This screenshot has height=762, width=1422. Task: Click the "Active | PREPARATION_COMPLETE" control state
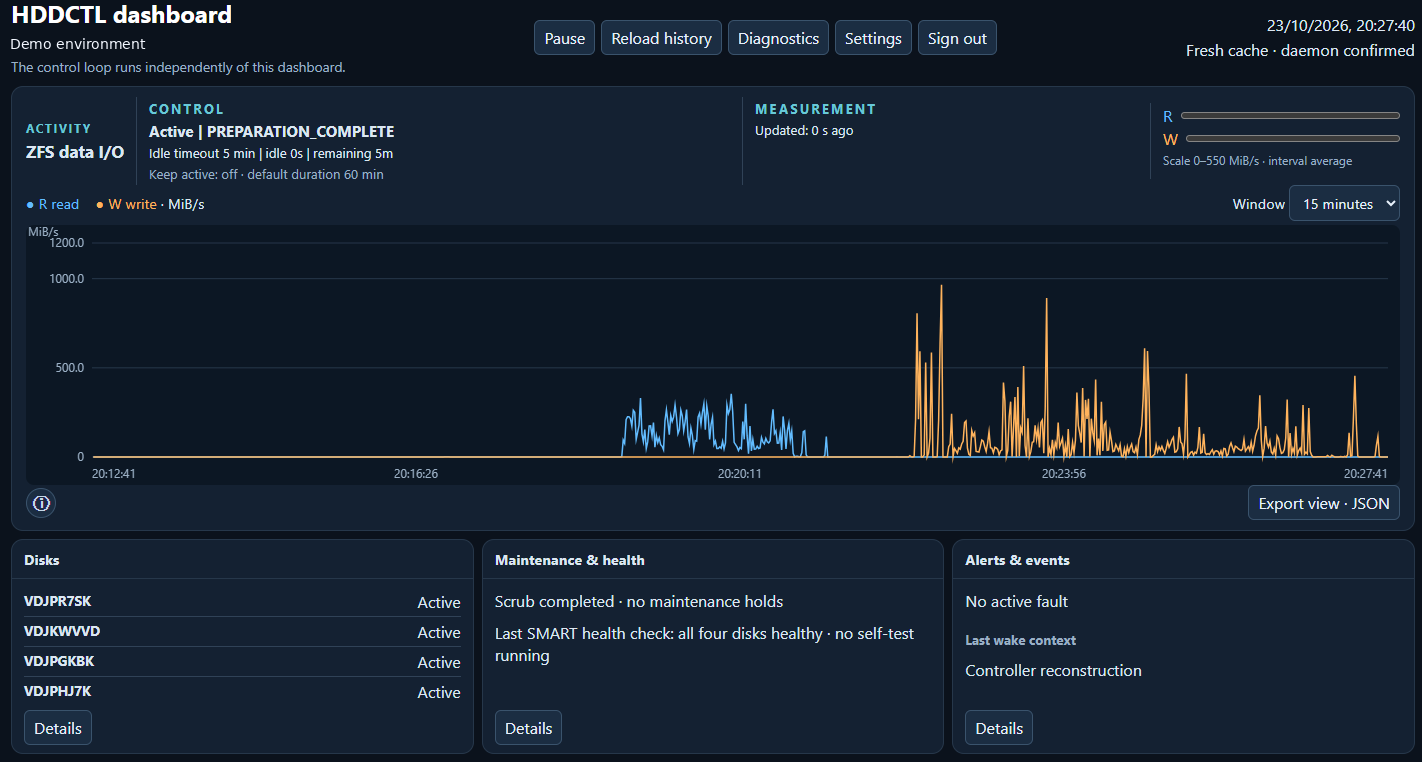pos(272,131)
